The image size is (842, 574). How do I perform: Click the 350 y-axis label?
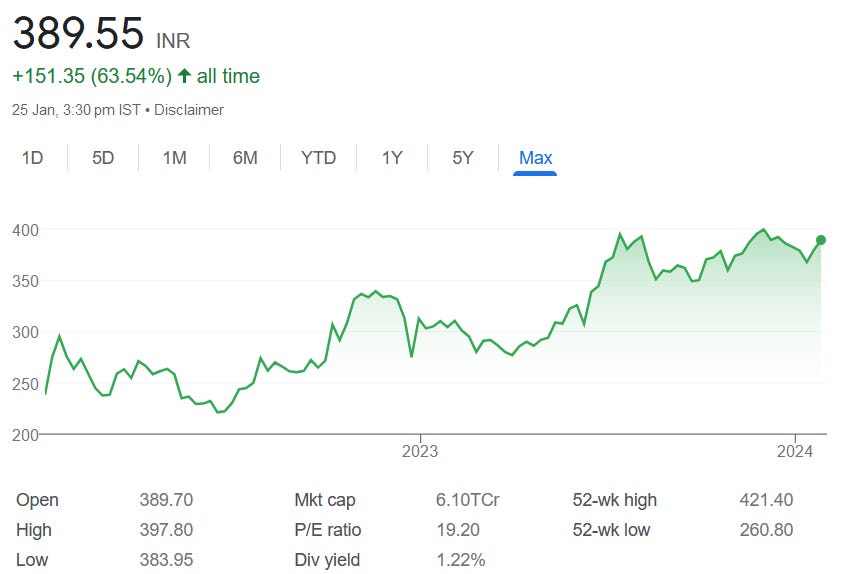[26, 281]
